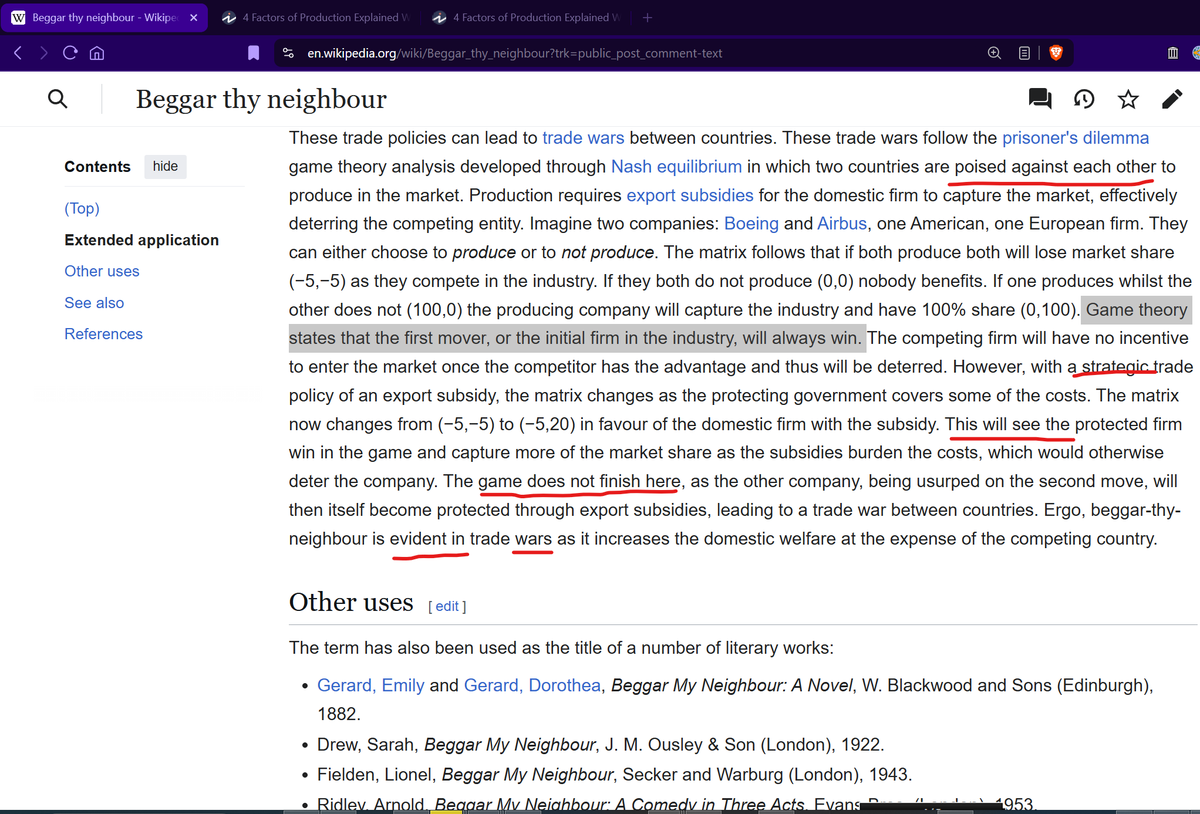1200x814 pixels.
Task: Edit the article with pencil icon
Action: (x=1172, y=98)
